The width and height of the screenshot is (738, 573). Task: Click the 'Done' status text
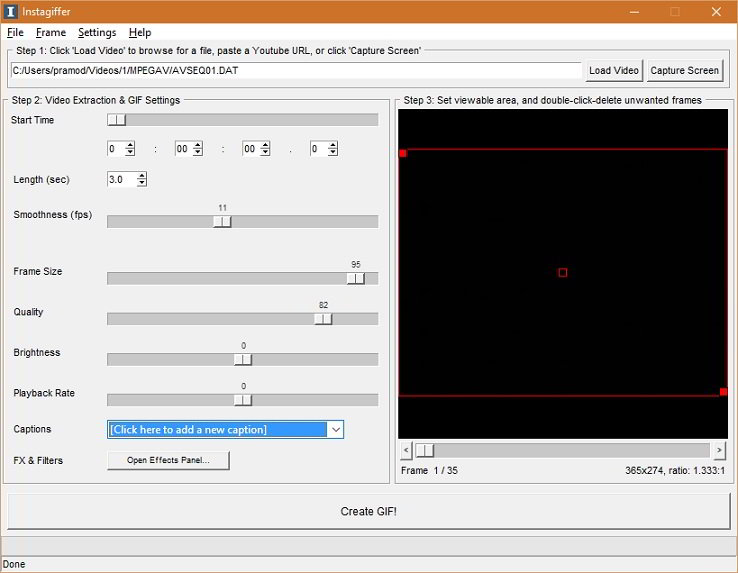14,564
